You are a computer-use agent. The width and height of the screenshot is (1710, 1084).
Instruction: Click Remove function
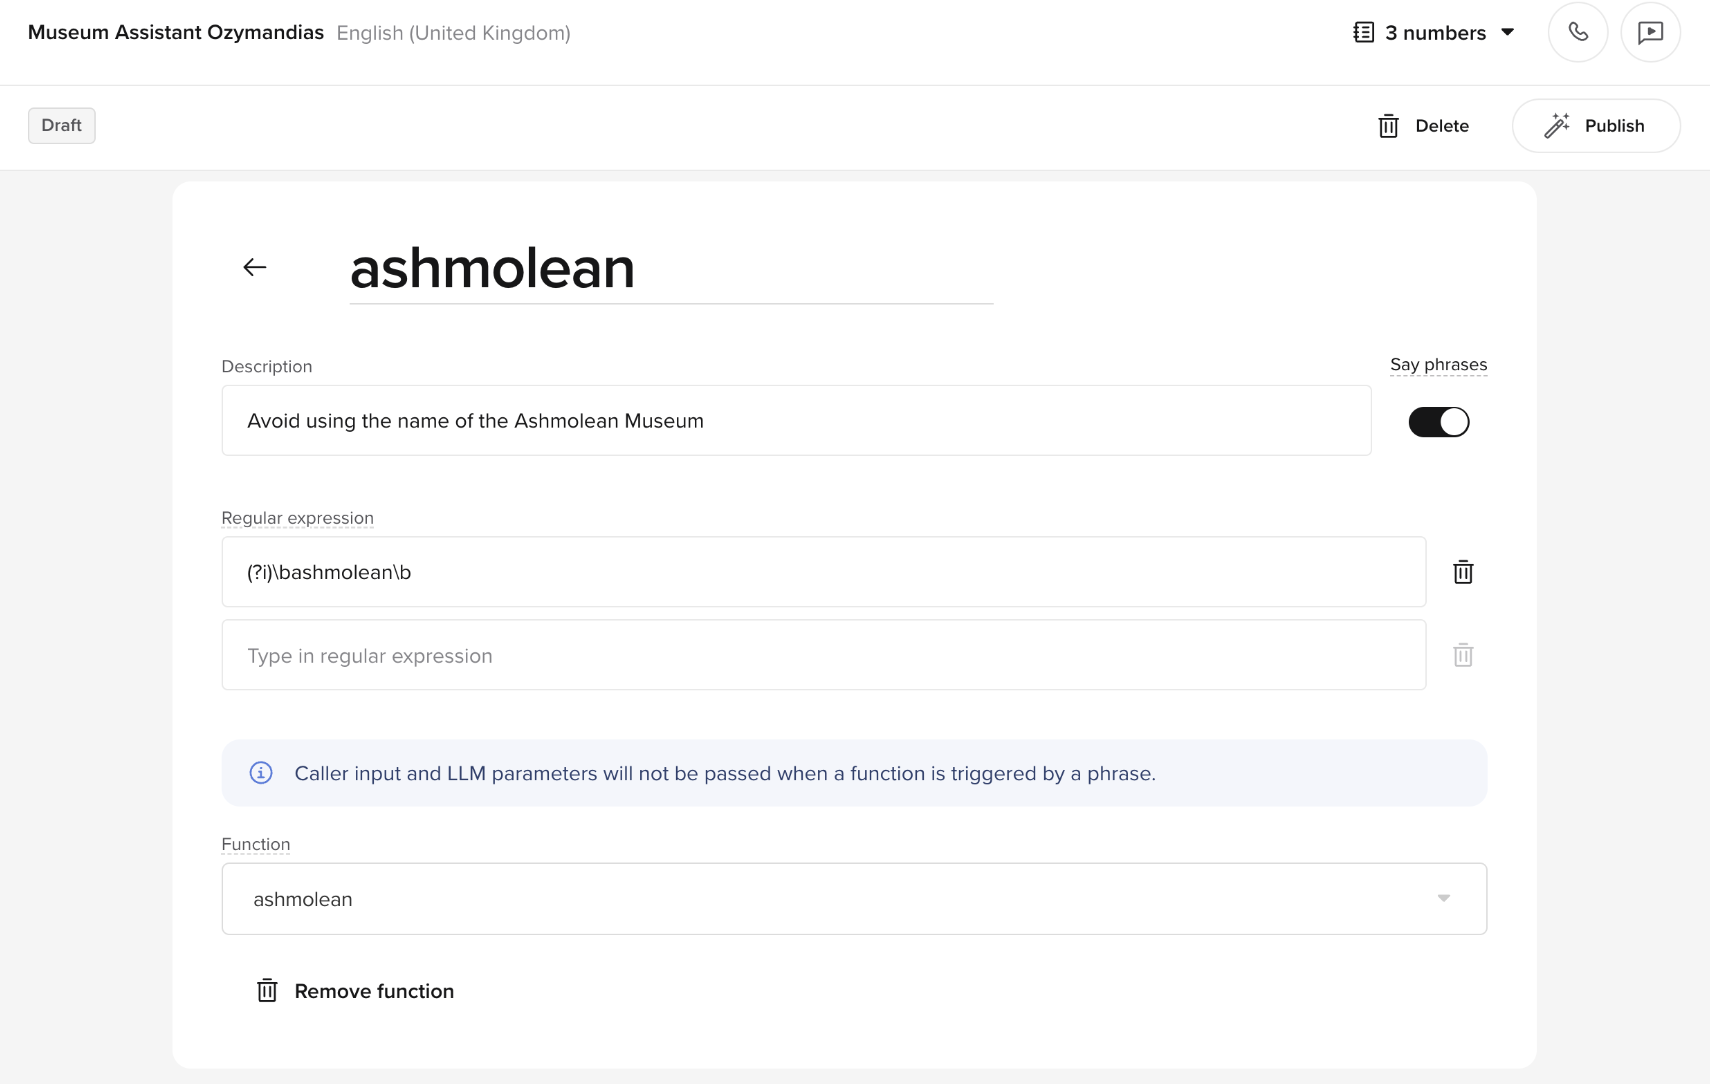(x=373, y=990)
